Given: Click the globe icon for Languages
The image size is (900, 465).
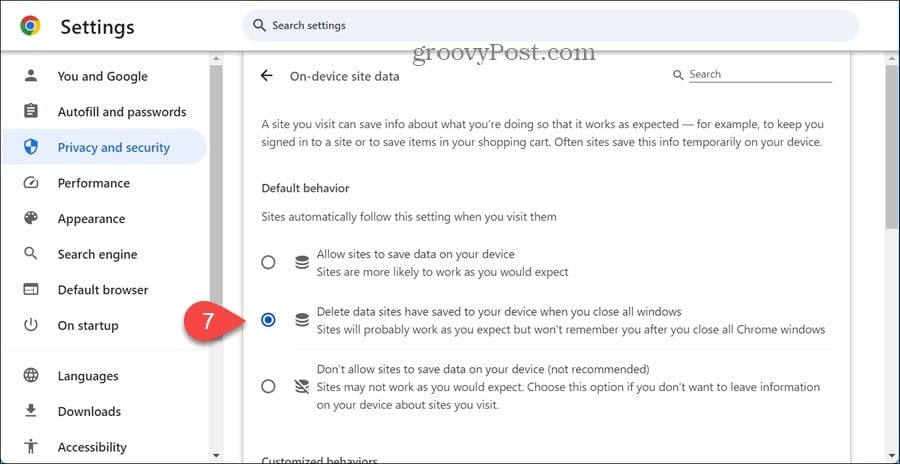Looking at the screenshot, I should pos(30,375).
